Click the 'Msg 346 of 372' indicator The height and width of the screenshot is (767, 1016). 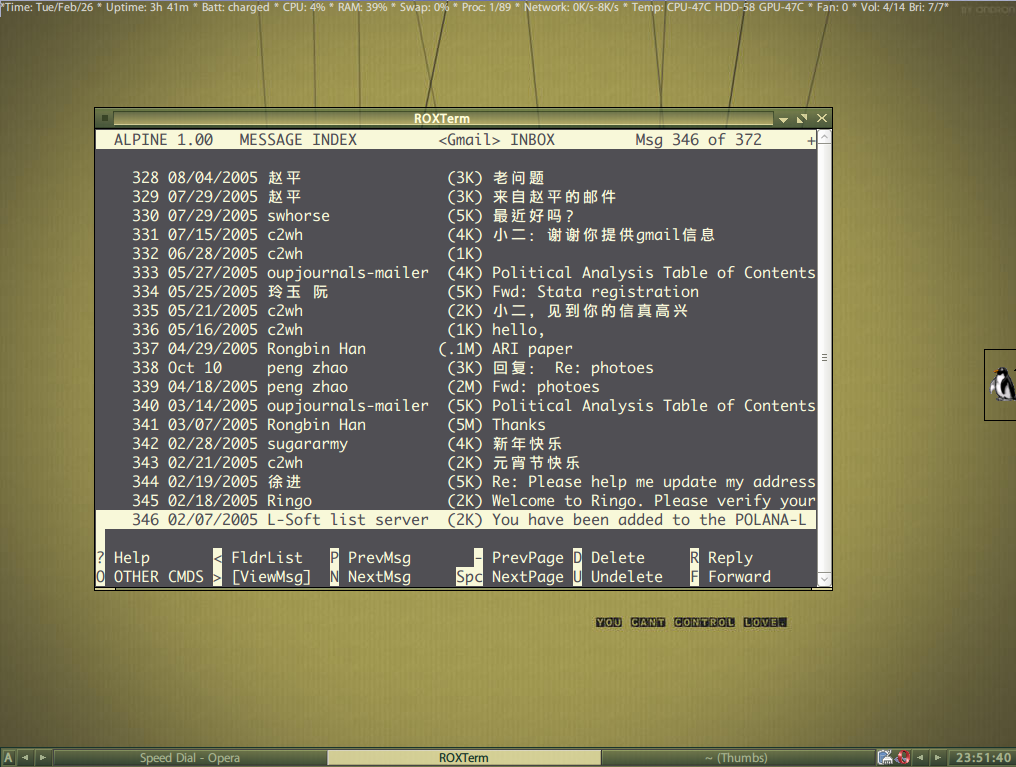click(x=698, y=140)
